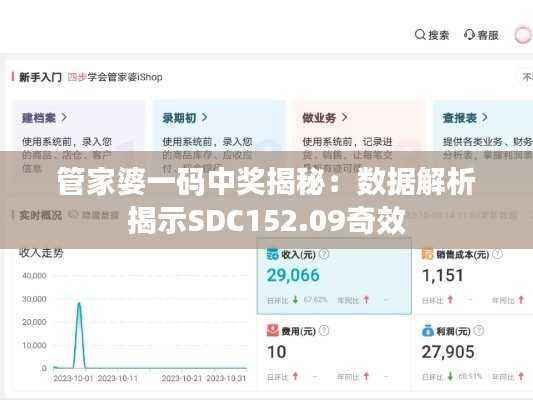
Task: Click the 新手入门 heading
Action: click(x=40, y=77)
